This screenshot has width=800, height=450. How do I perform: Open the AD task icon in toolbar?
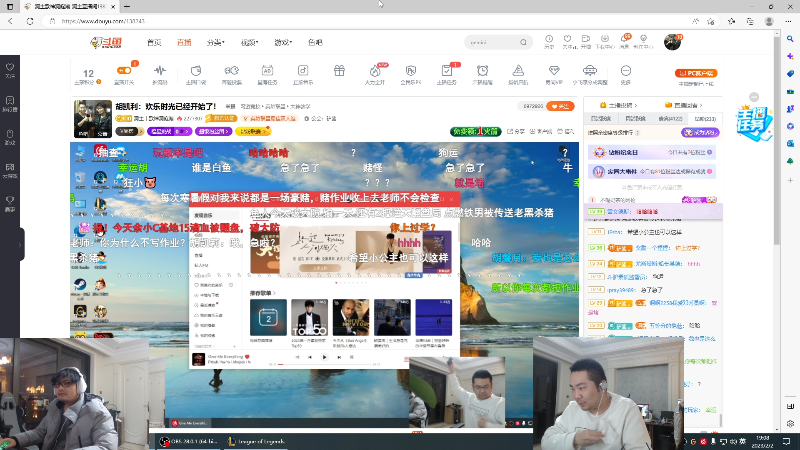(267, 70)
